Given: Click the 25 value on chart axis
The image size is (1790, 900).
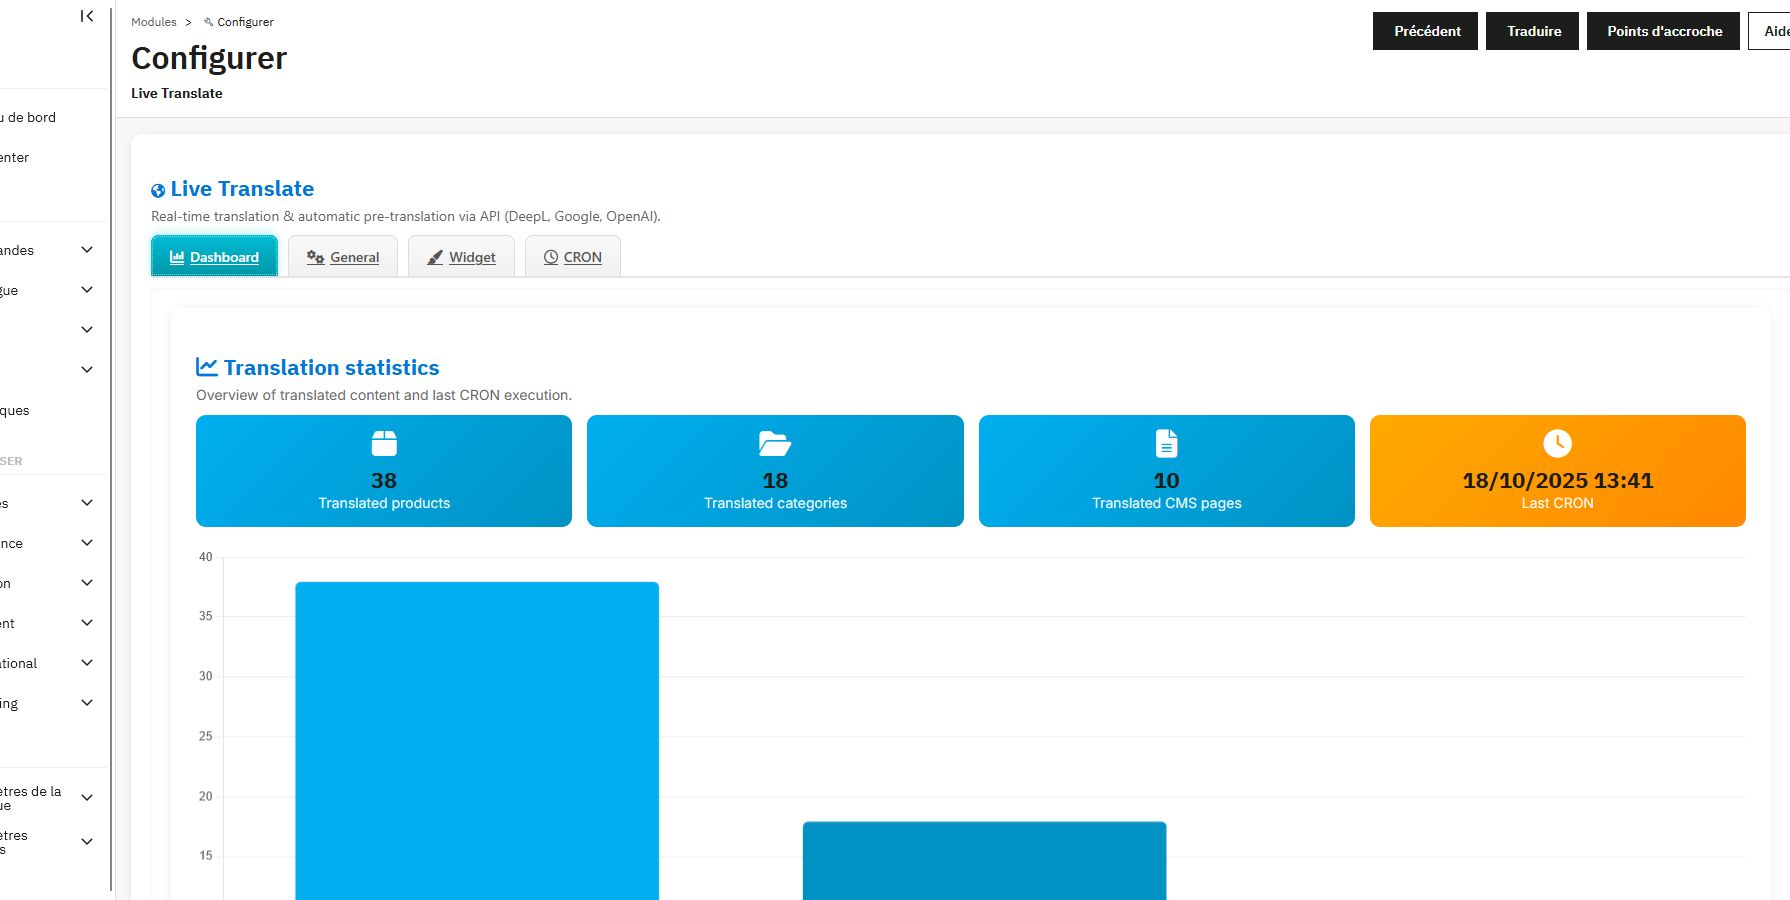Looking at the screenshot, I should click(205, 736).
